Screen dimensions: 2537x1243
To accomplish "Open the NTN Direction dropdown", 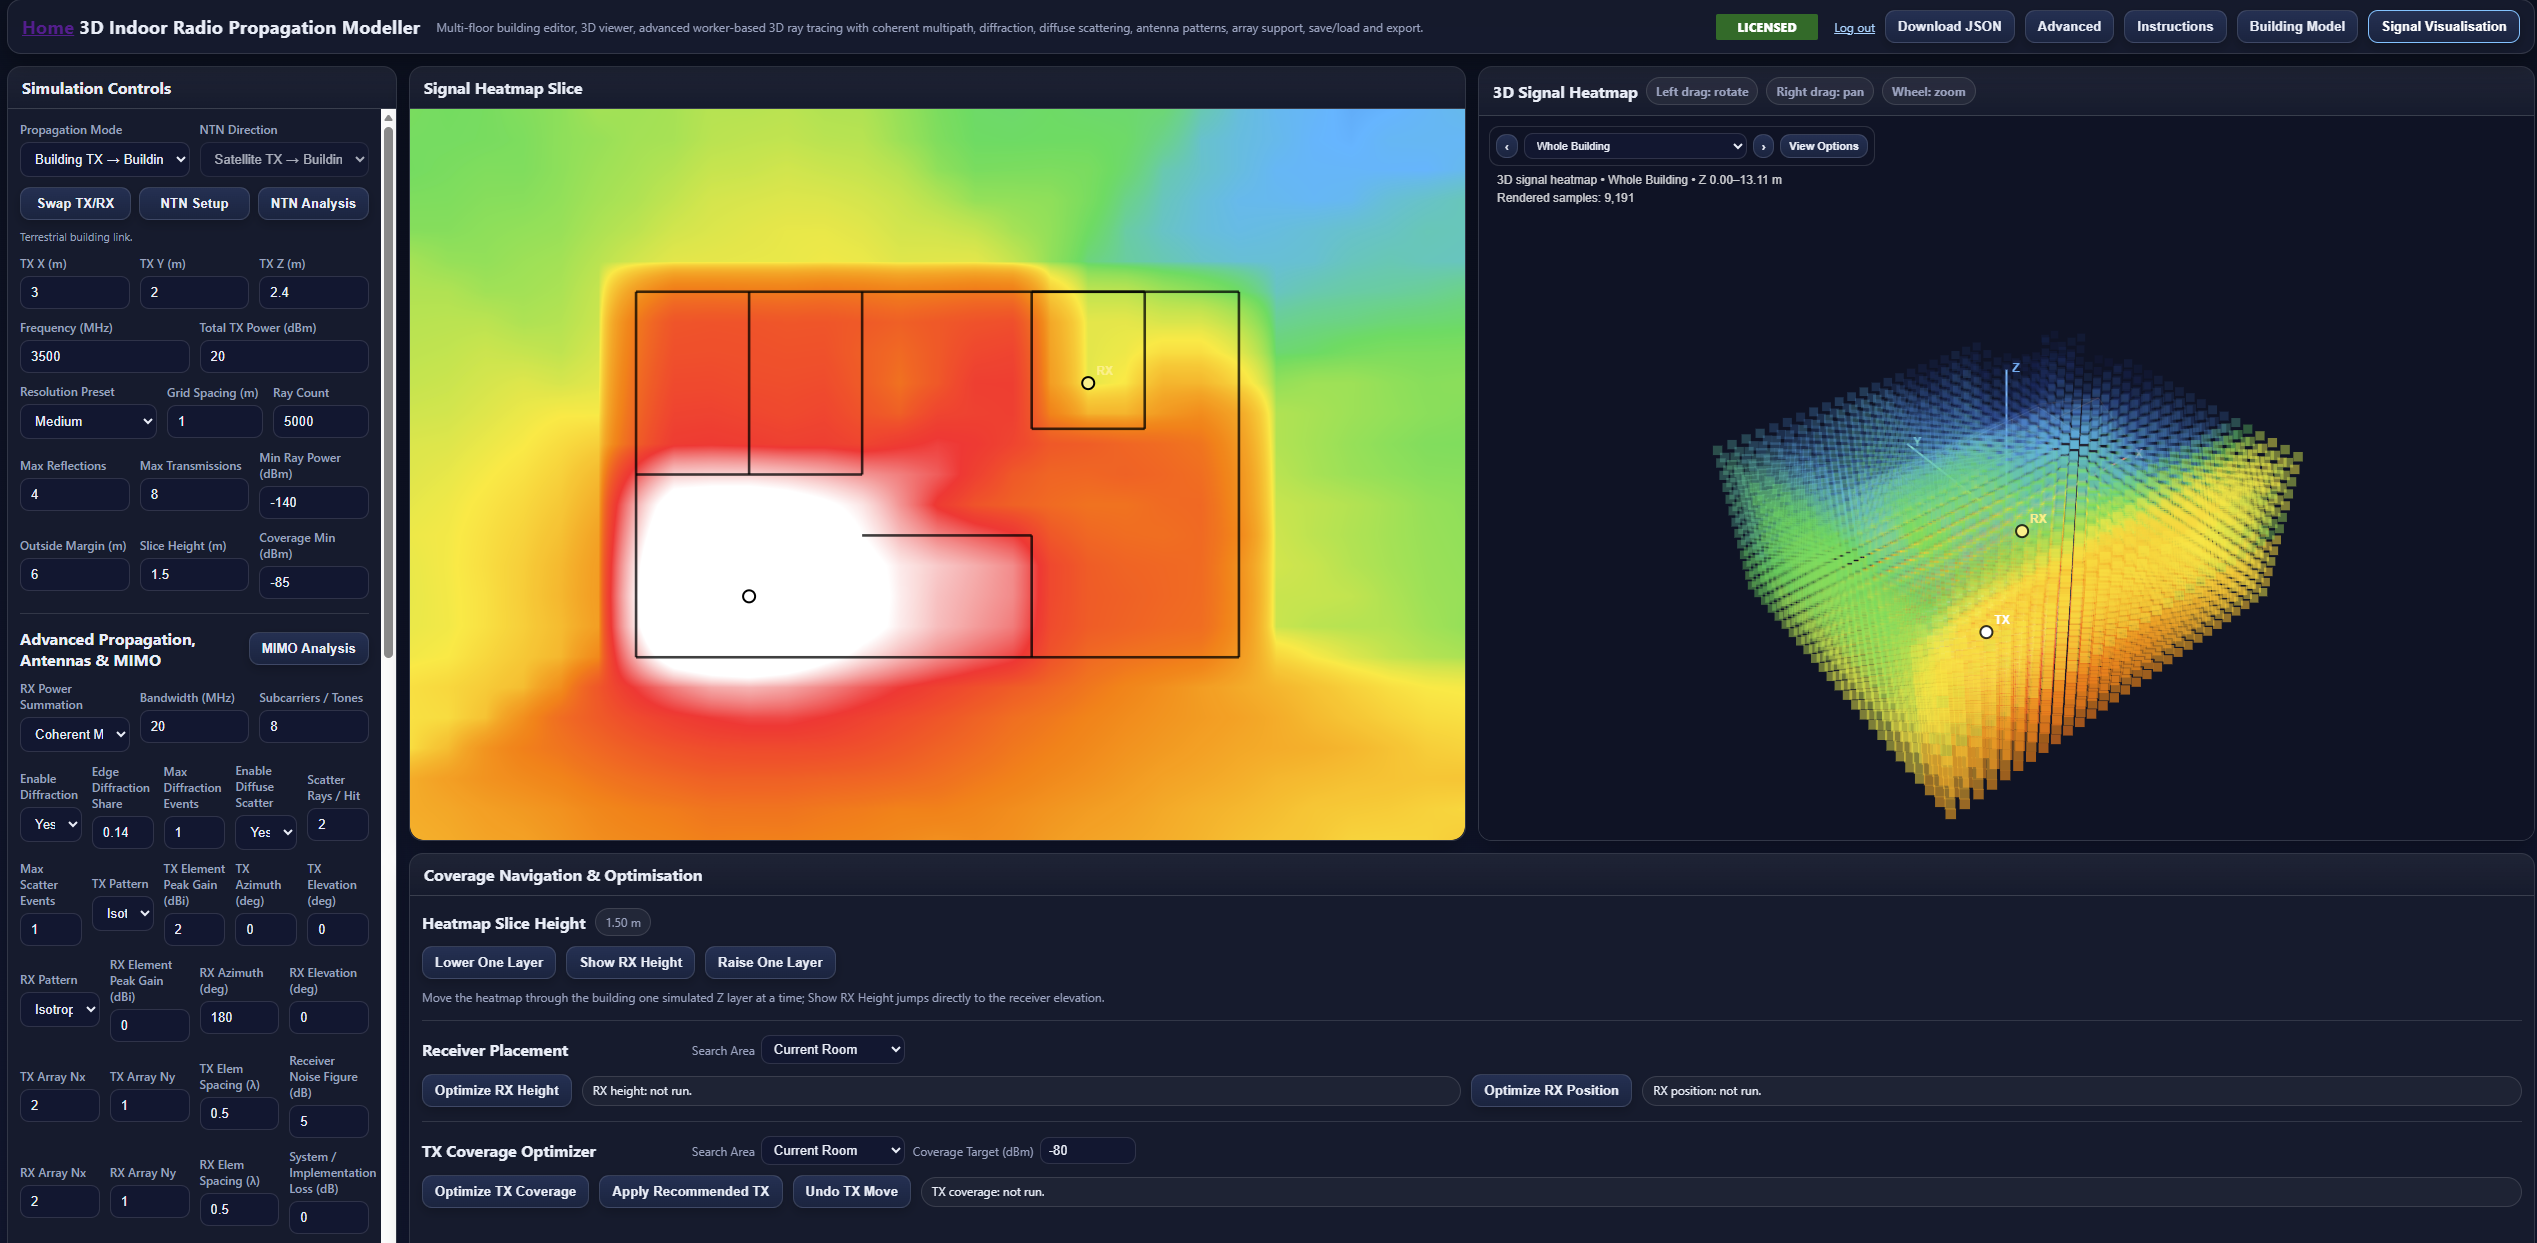I will pos(284,159).
